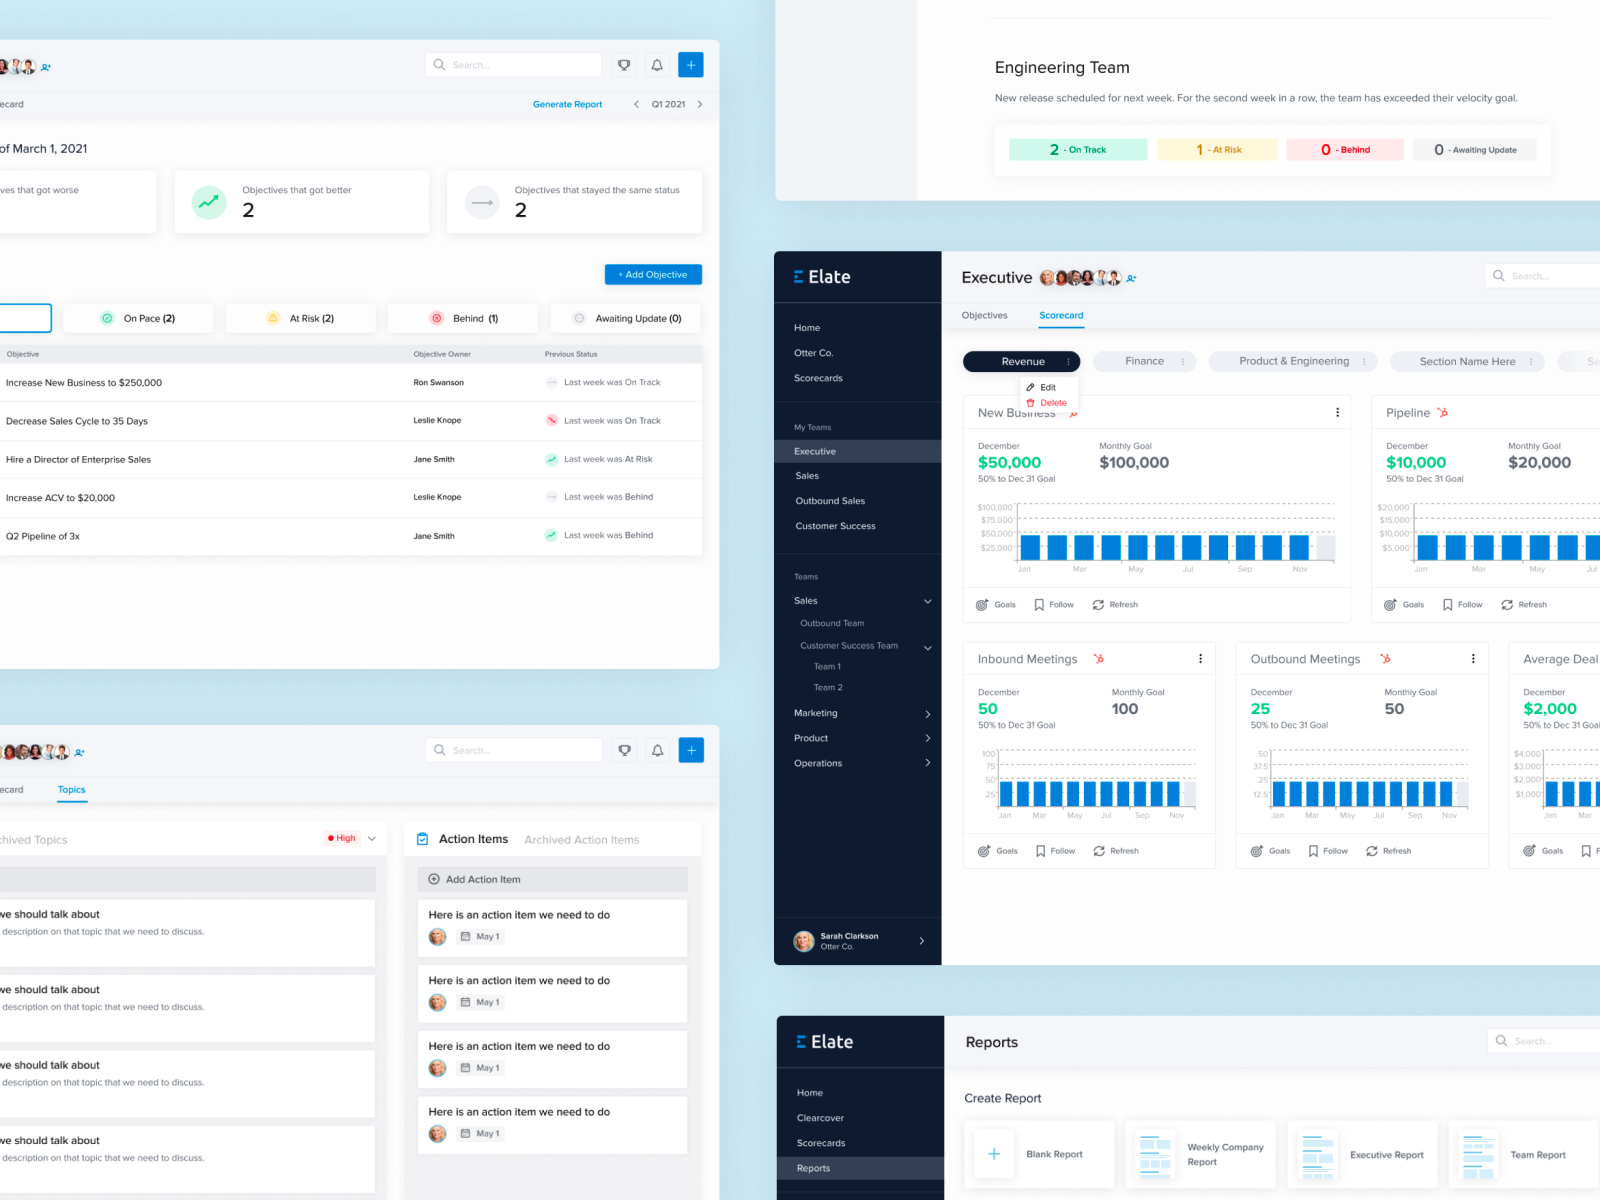The image size is (1600, 1200).
Task: Toggle the Awaiting Update (0) filter
Action: (625, 318)
